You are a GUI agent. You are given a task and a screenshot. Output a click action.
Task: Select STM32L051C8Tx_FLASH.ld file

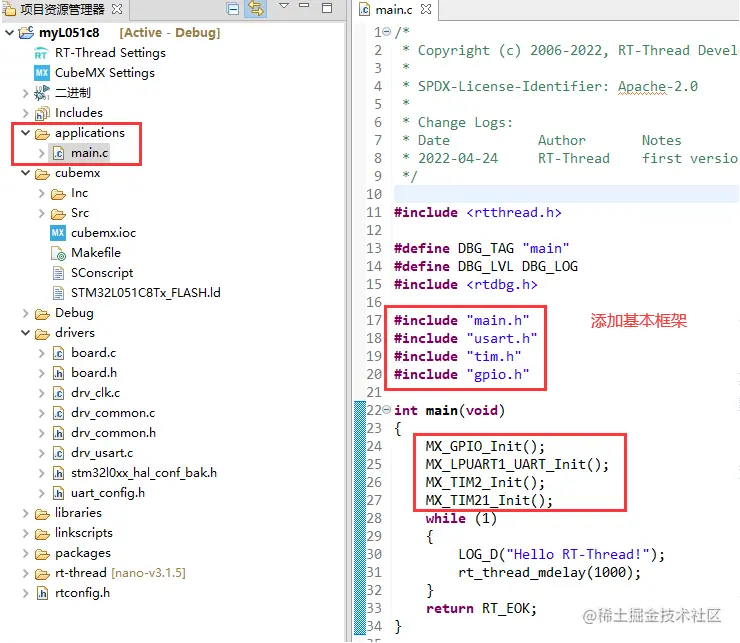145,293
